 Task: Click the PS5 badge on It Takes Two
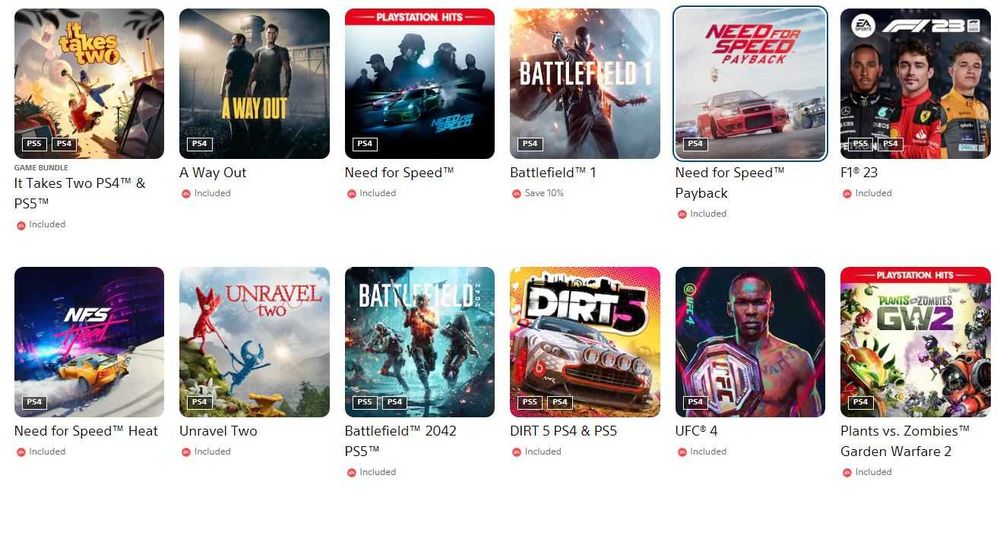34,144
